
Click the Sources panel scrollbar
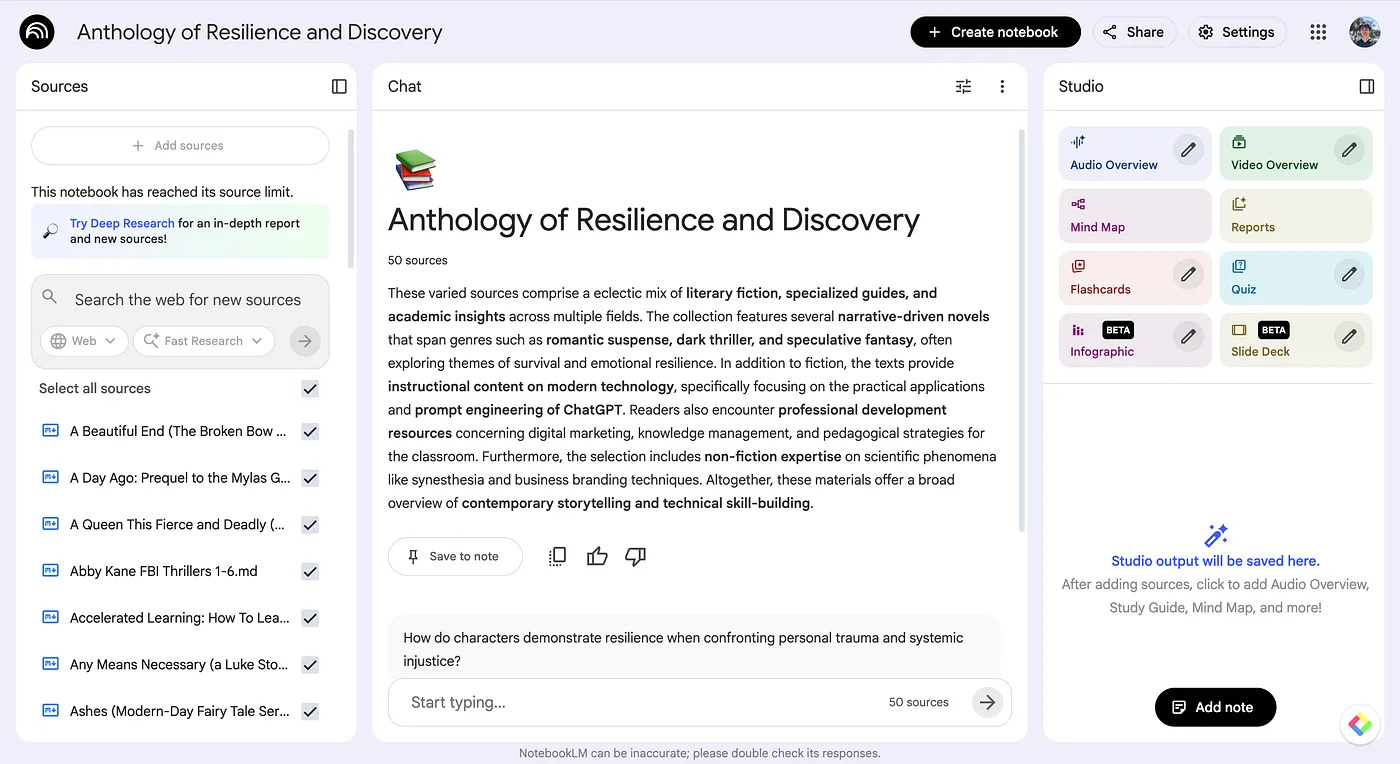tap(351, 198)
